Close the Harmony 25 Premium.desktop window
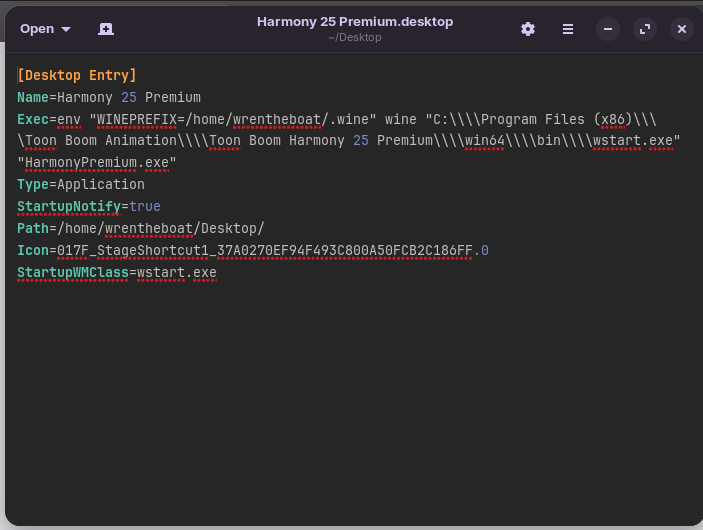The image size is (703, 530). 682,29
